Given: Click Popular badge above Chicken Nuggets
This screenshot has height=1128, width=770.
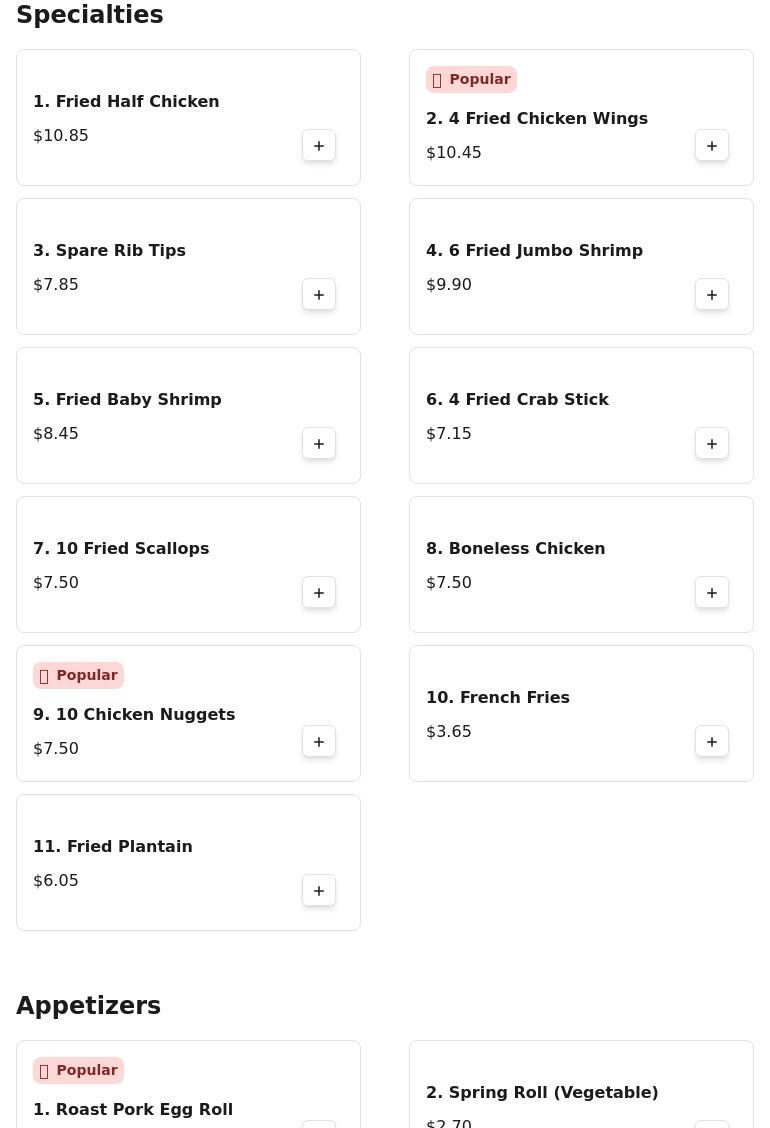Looking at the screenshot, I should (x=78, y=676).
